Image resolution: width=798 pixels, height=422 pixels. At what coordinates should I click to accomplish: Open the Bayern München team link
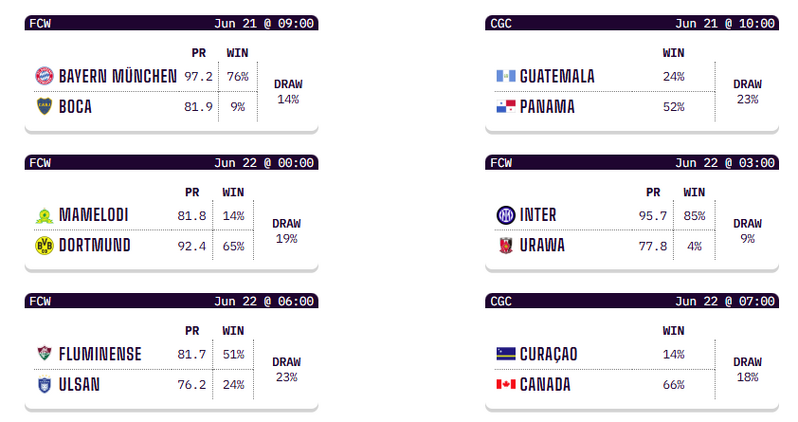pyautogui.click(x=117, y=76)
